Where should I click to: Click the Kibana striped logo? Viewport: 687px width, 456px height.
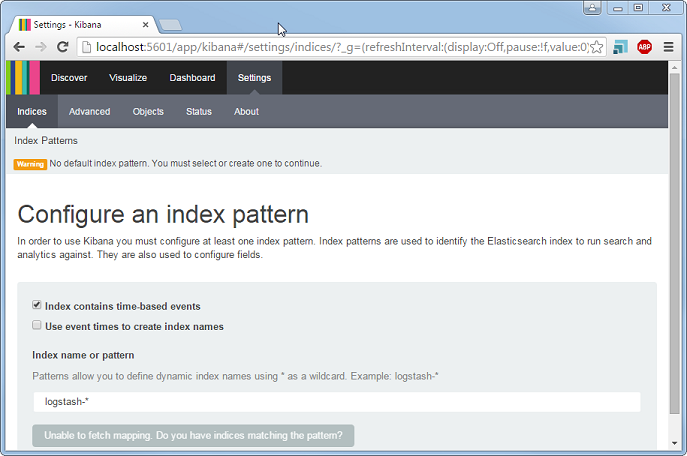(x=23, y=78)
